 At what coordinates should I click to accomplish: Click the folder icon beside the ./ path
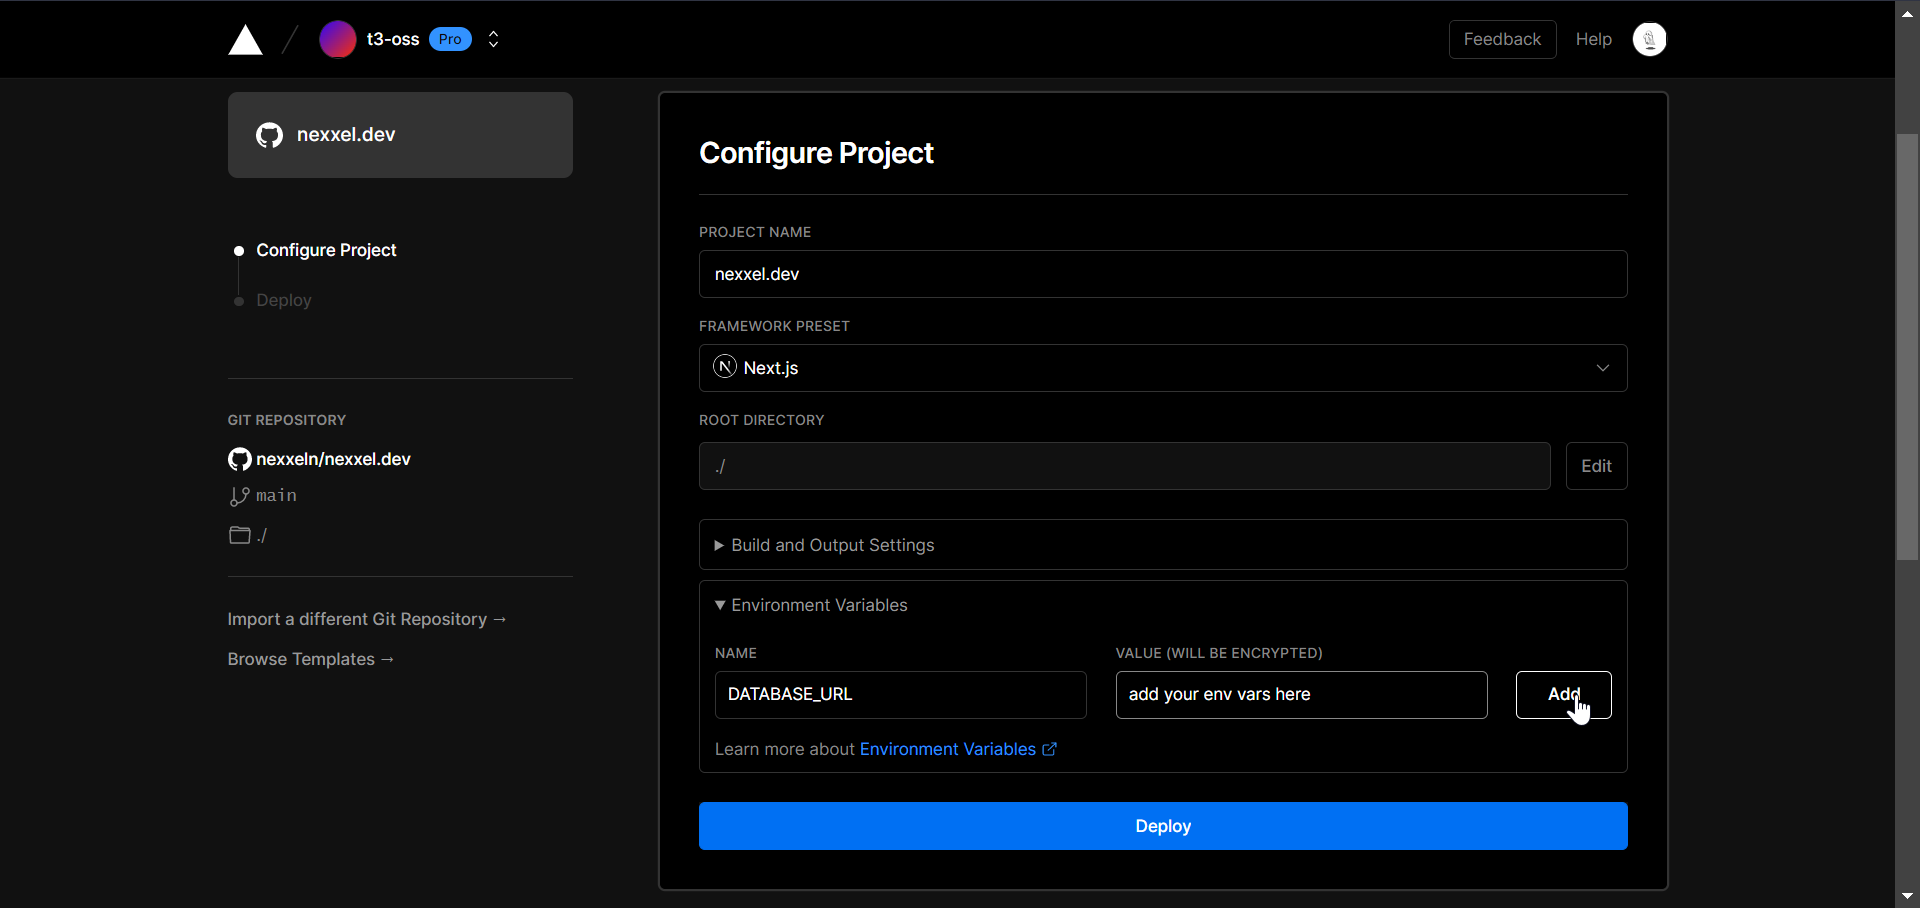click(238, 535)
